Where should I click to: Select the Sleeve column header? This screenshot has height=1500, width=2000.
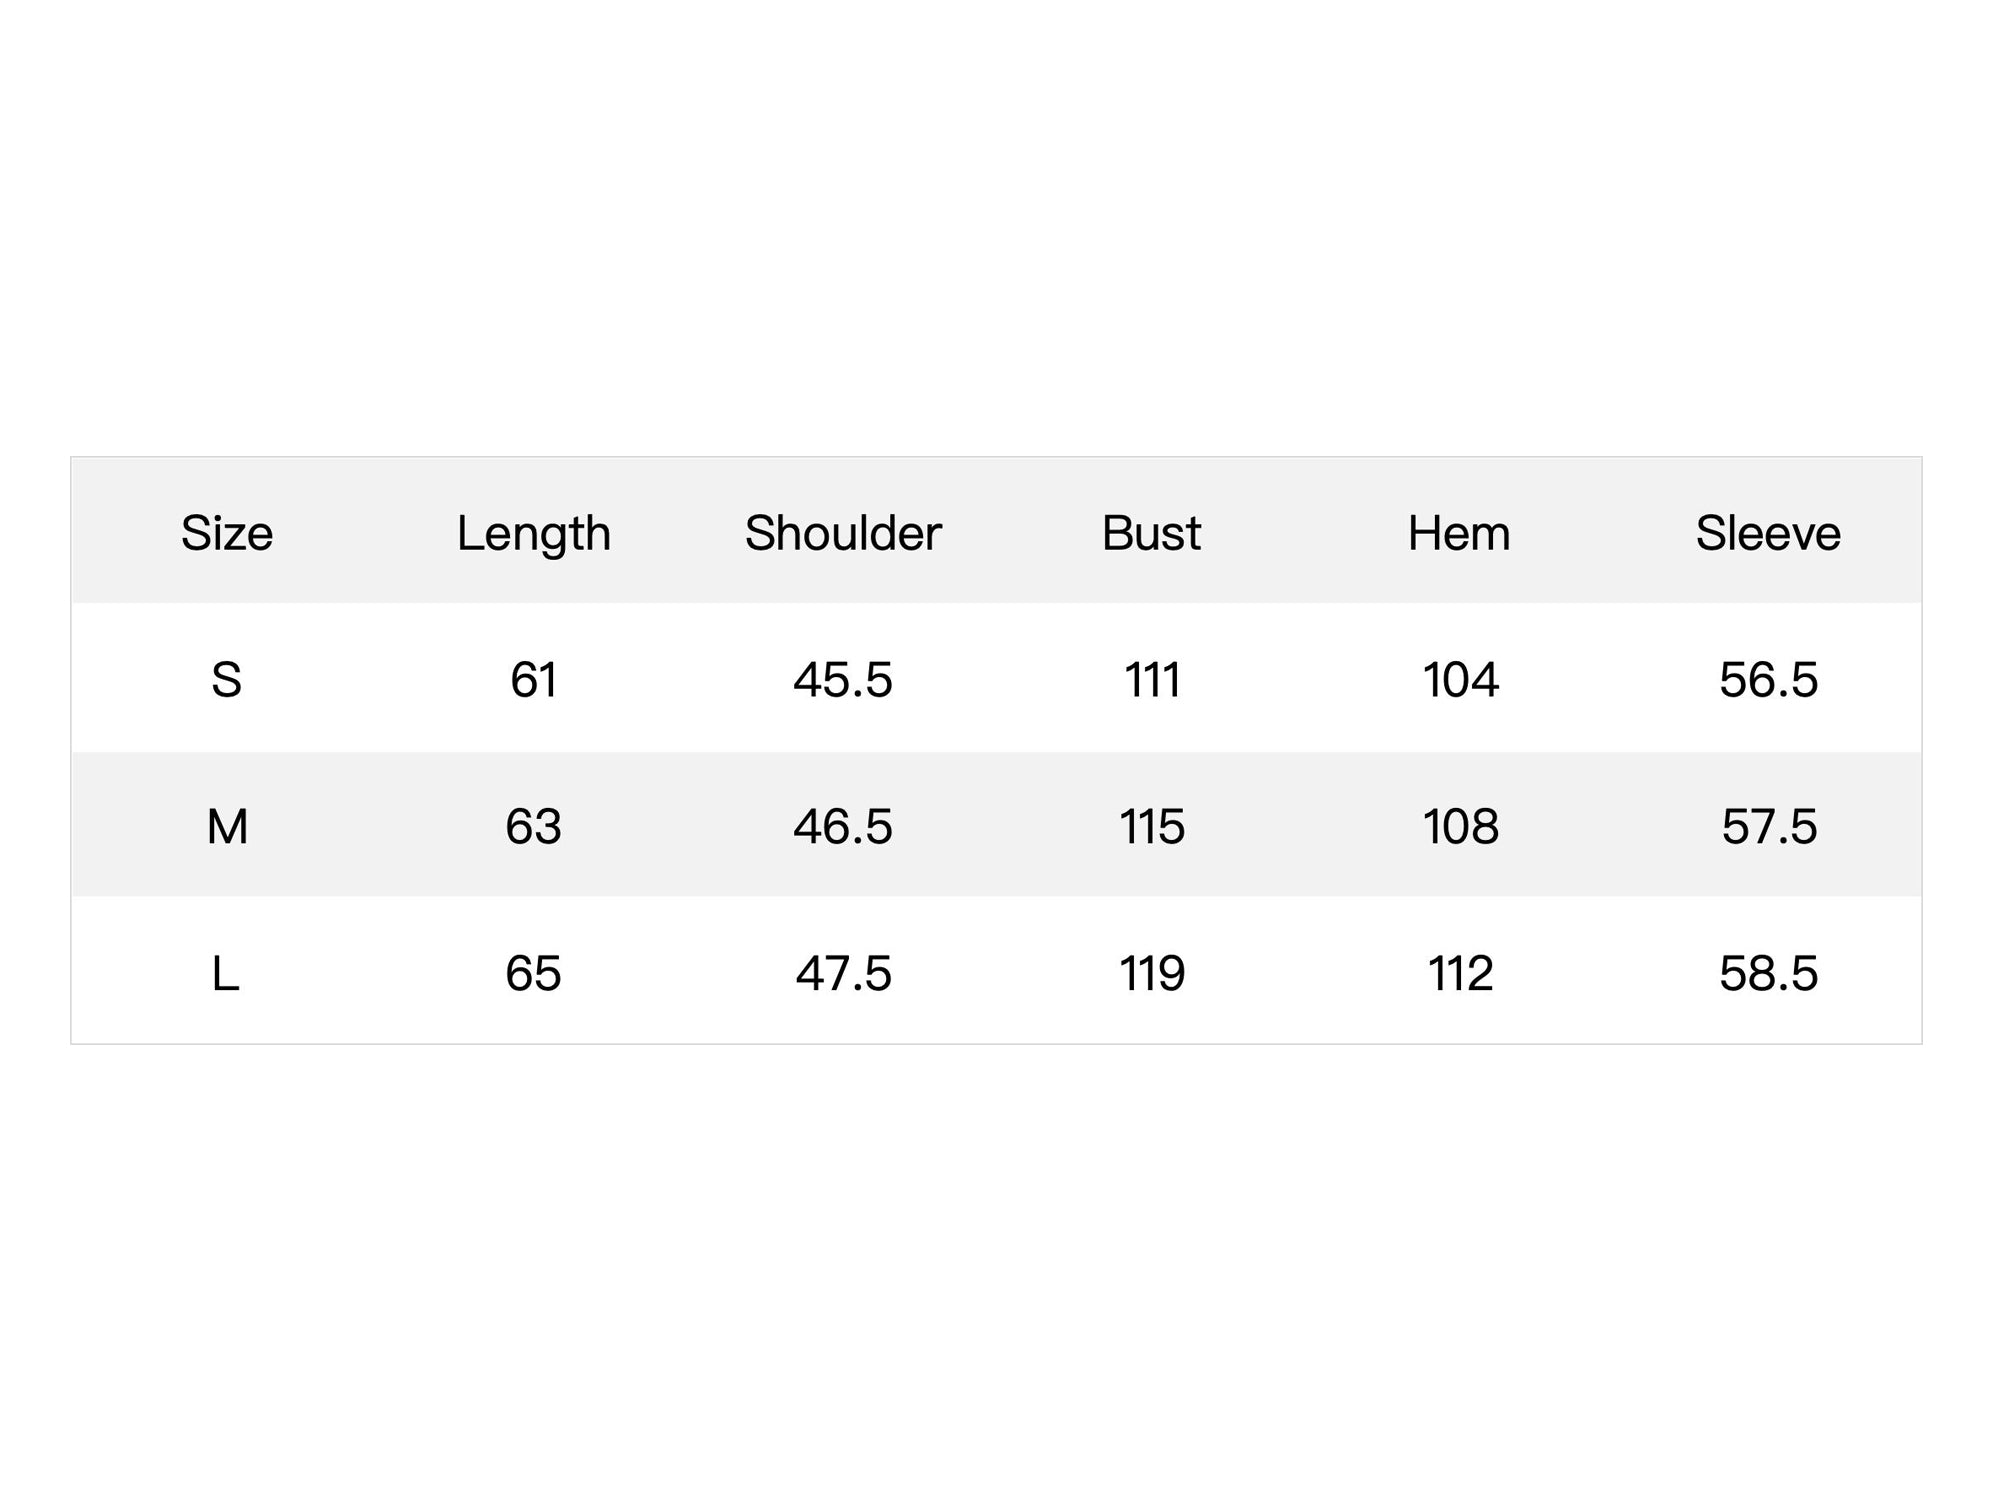pyautogui.click(x=1767, y=533)
